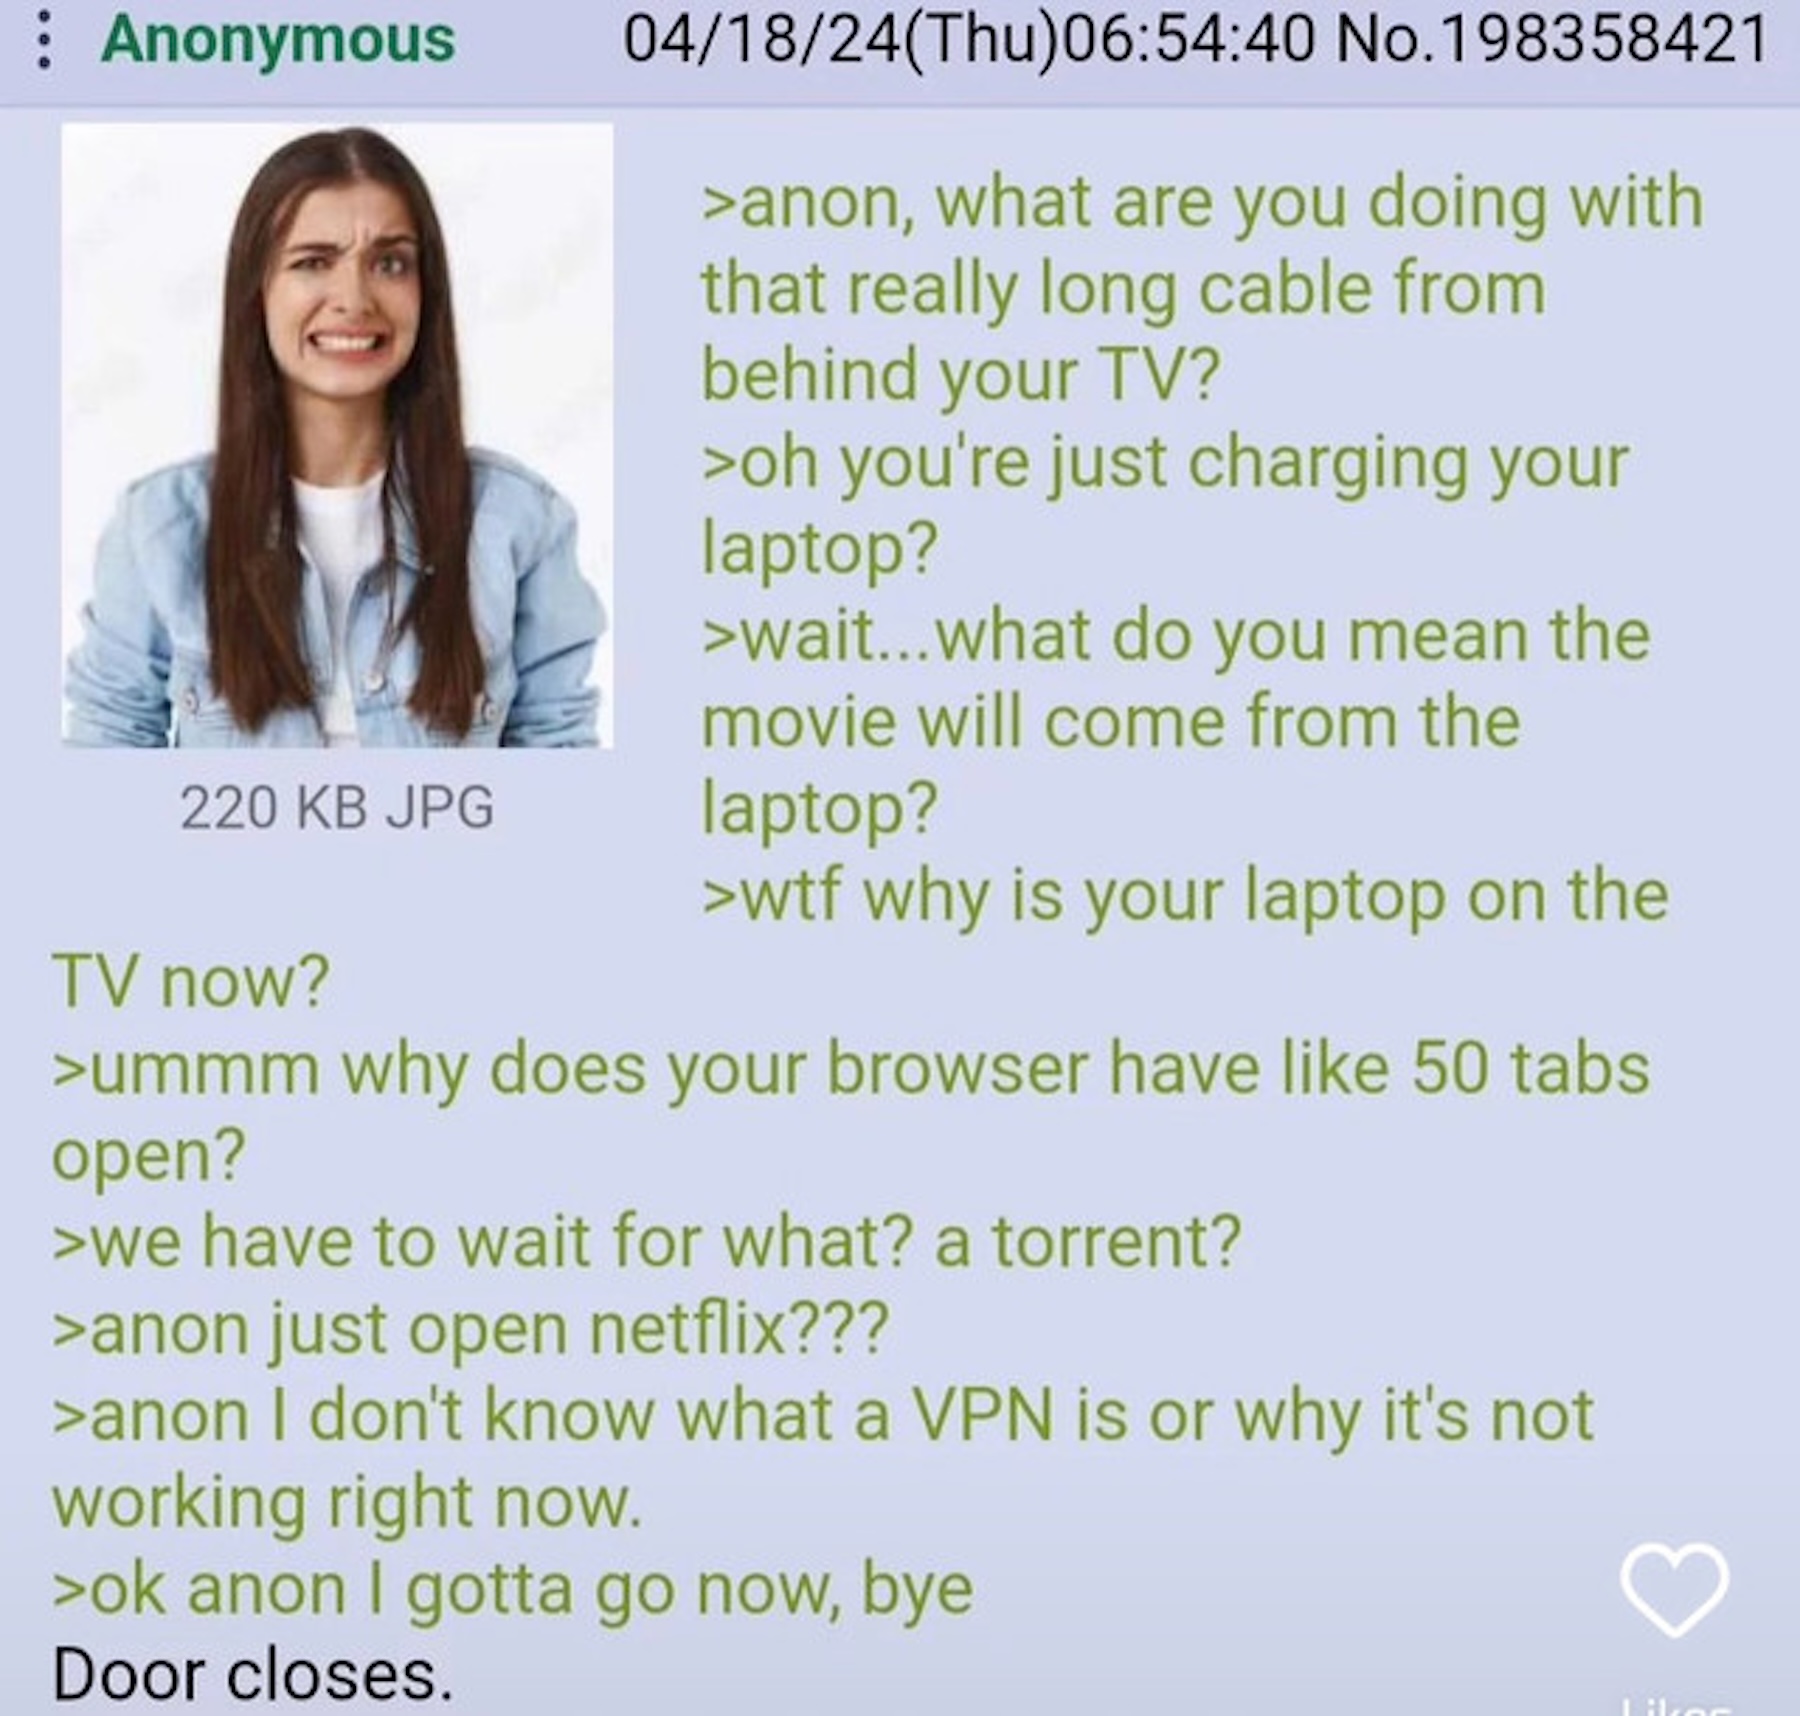1800x1716 pixels.
Task: Click the "a torrent?" greentext line
Action: pos(646,1242)
